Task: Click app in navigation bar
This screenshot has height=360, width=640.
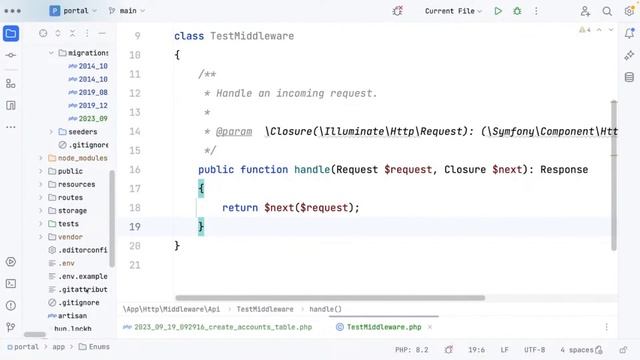Action: point(58,347)
